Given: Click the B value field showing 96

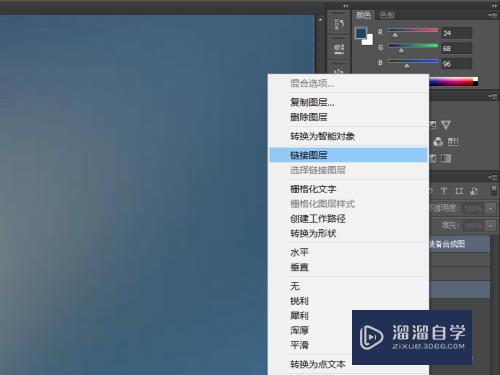Looking at the screenshot, I should click(x=457, y=64).
